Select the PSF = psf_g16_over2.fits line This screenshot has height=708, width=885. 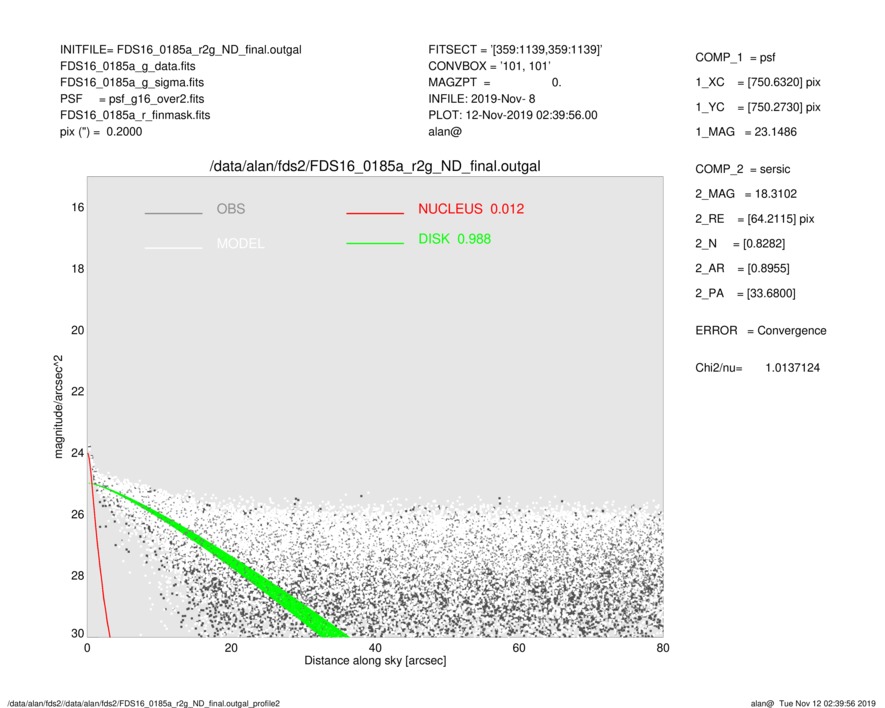pyautogui.click(x=132, y=99)
